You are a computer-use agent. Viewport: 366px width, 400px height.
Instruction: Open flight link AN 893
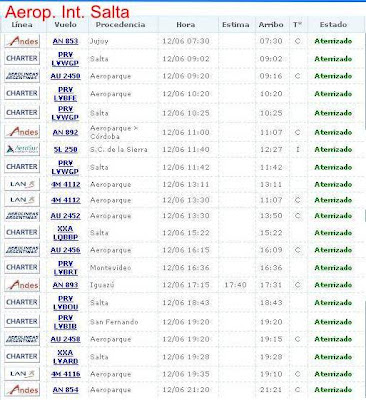[x=65, y=285]
